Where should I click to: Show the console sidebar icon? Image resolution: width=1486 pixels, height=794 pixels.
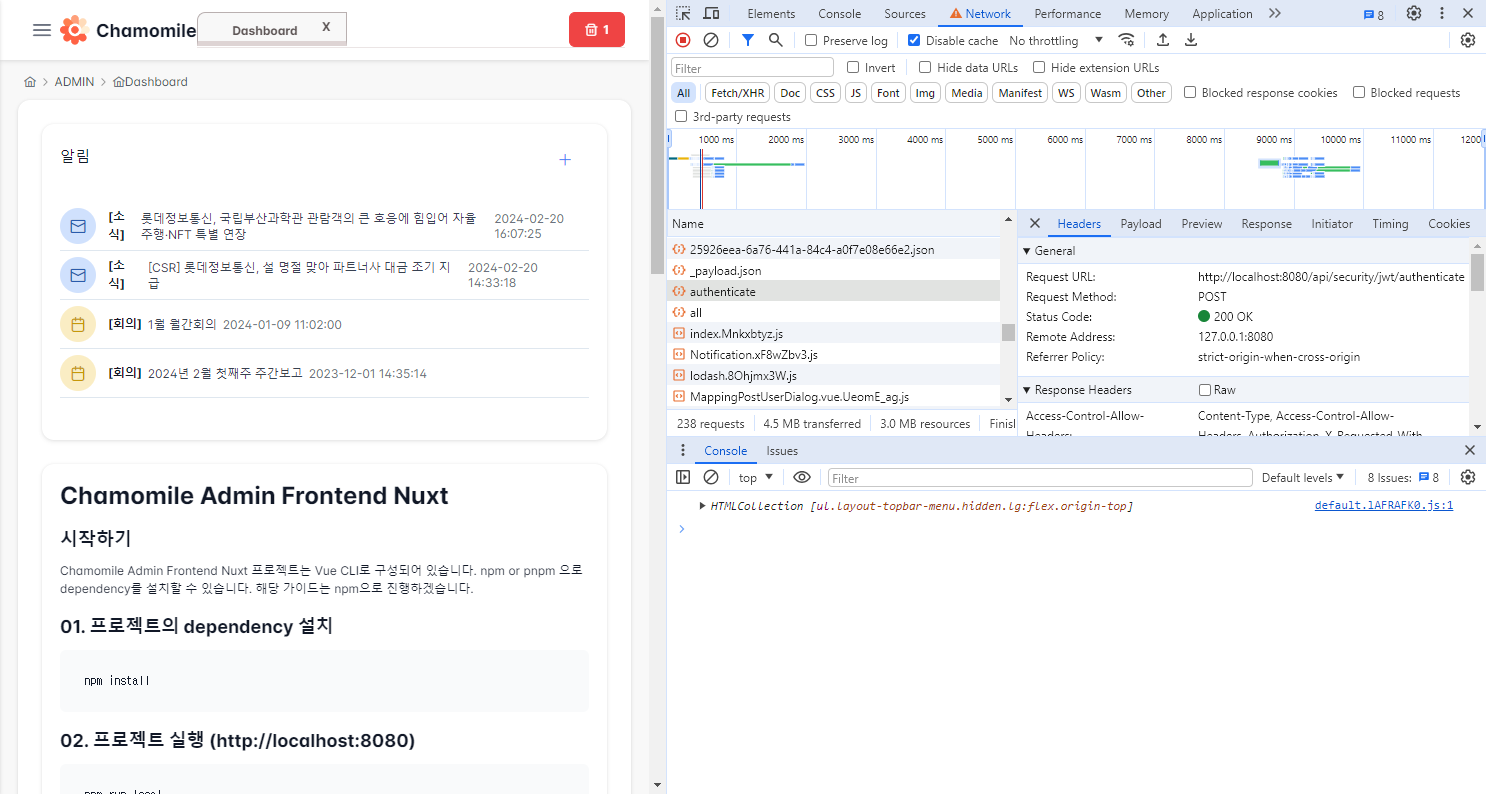click(683, 477)
